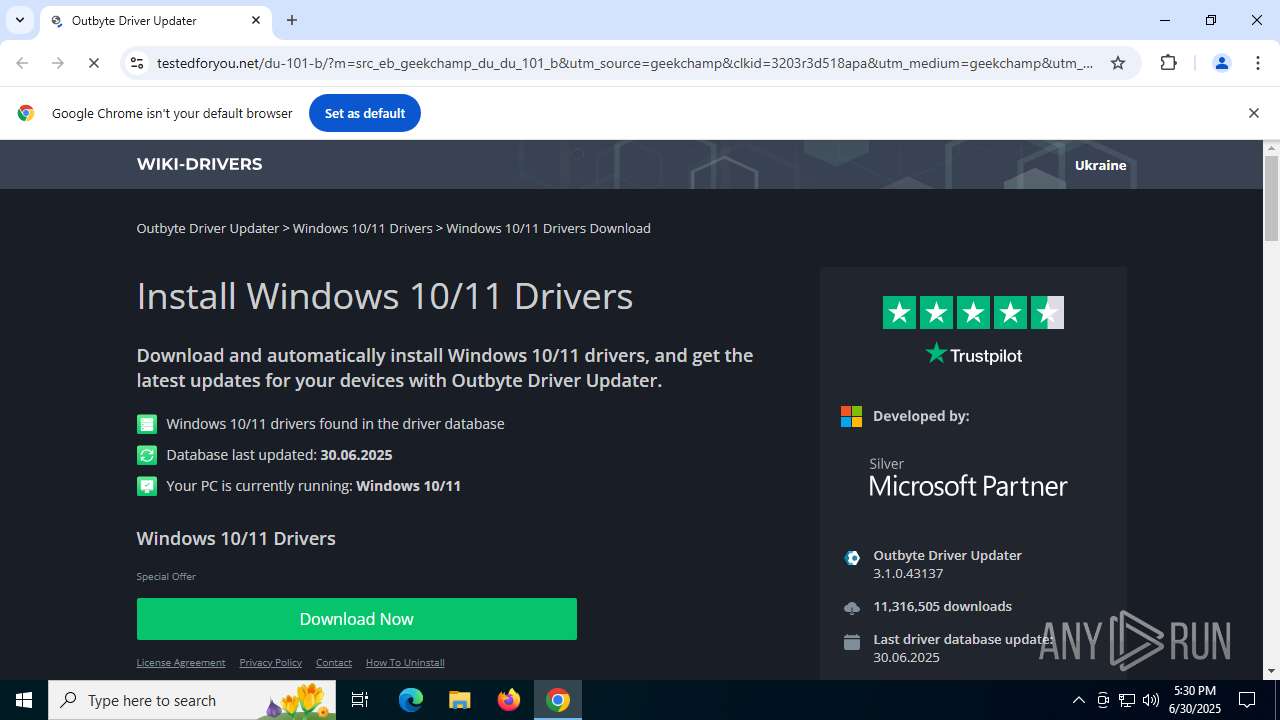Click the downloads cloud icon
Image resolution: width=1280 pixels, height=720 pixels.
852,607
